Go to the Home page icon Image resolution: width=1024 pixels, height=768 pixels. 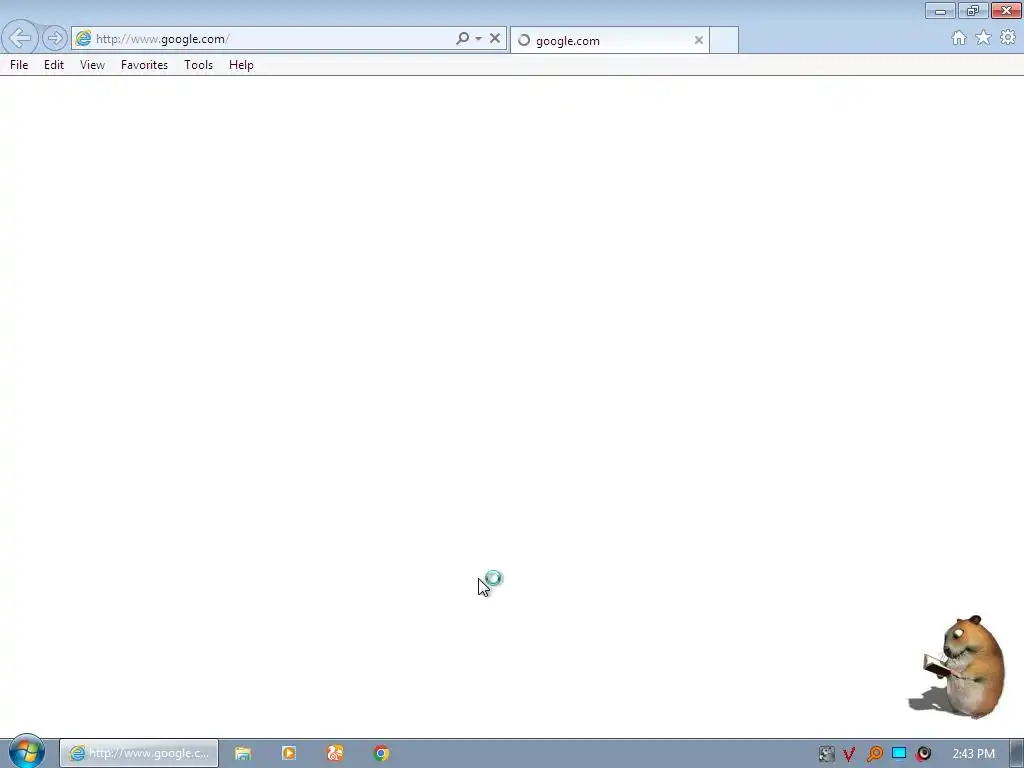[959, 38]
